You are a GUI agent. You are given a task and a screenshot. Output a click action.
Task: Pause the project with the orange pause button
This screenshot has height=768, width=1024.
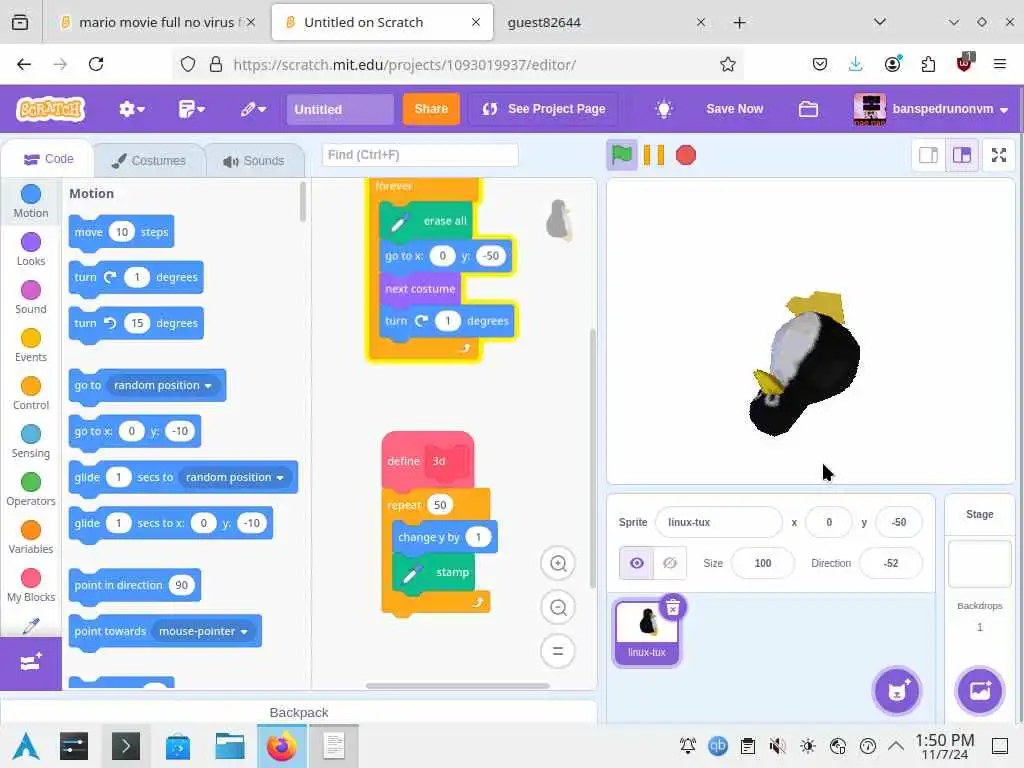pyautogui.click(x=654, y=155)
